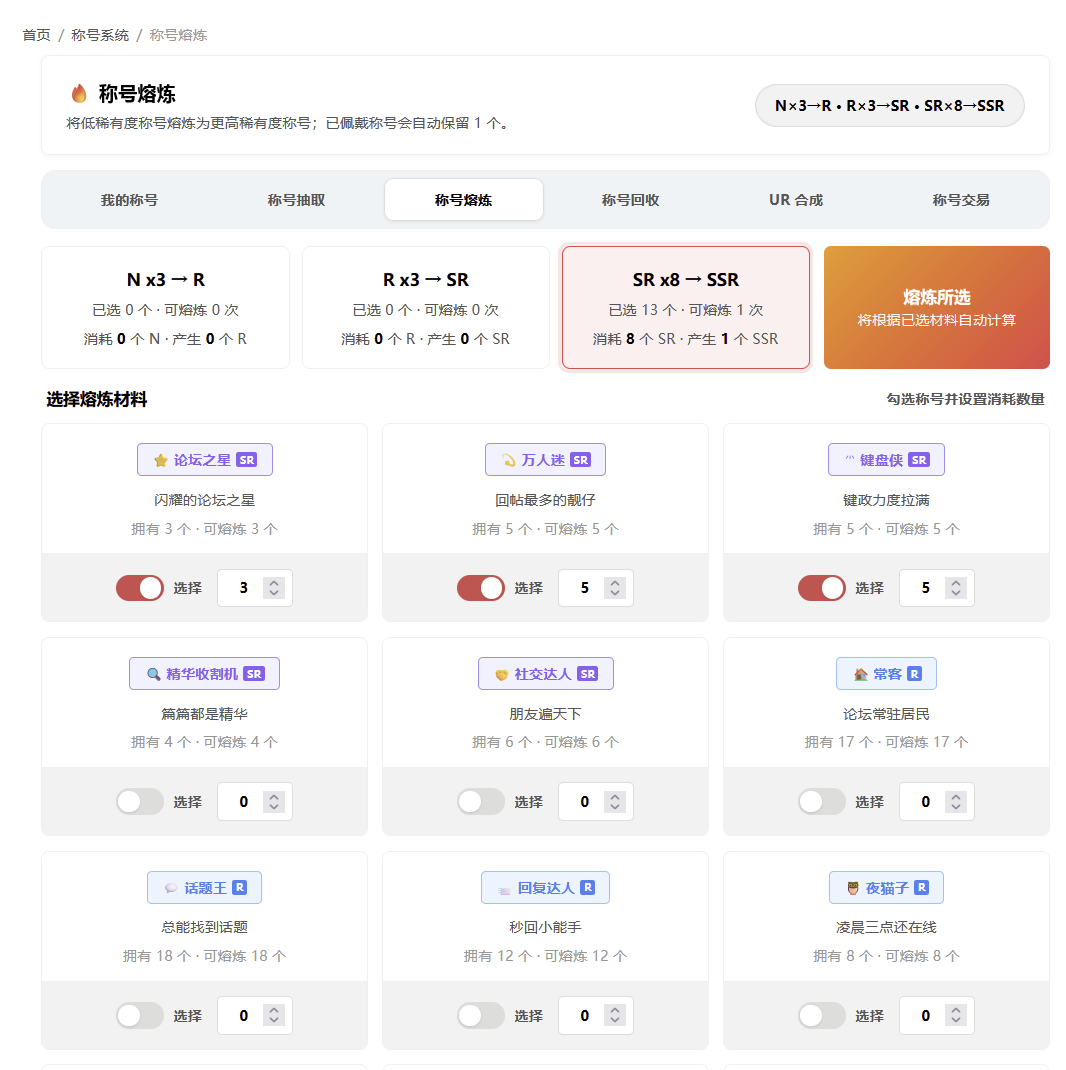
Task: Click the 论坛之星 quantity field showing 3
Action: (x=255, y=588)
